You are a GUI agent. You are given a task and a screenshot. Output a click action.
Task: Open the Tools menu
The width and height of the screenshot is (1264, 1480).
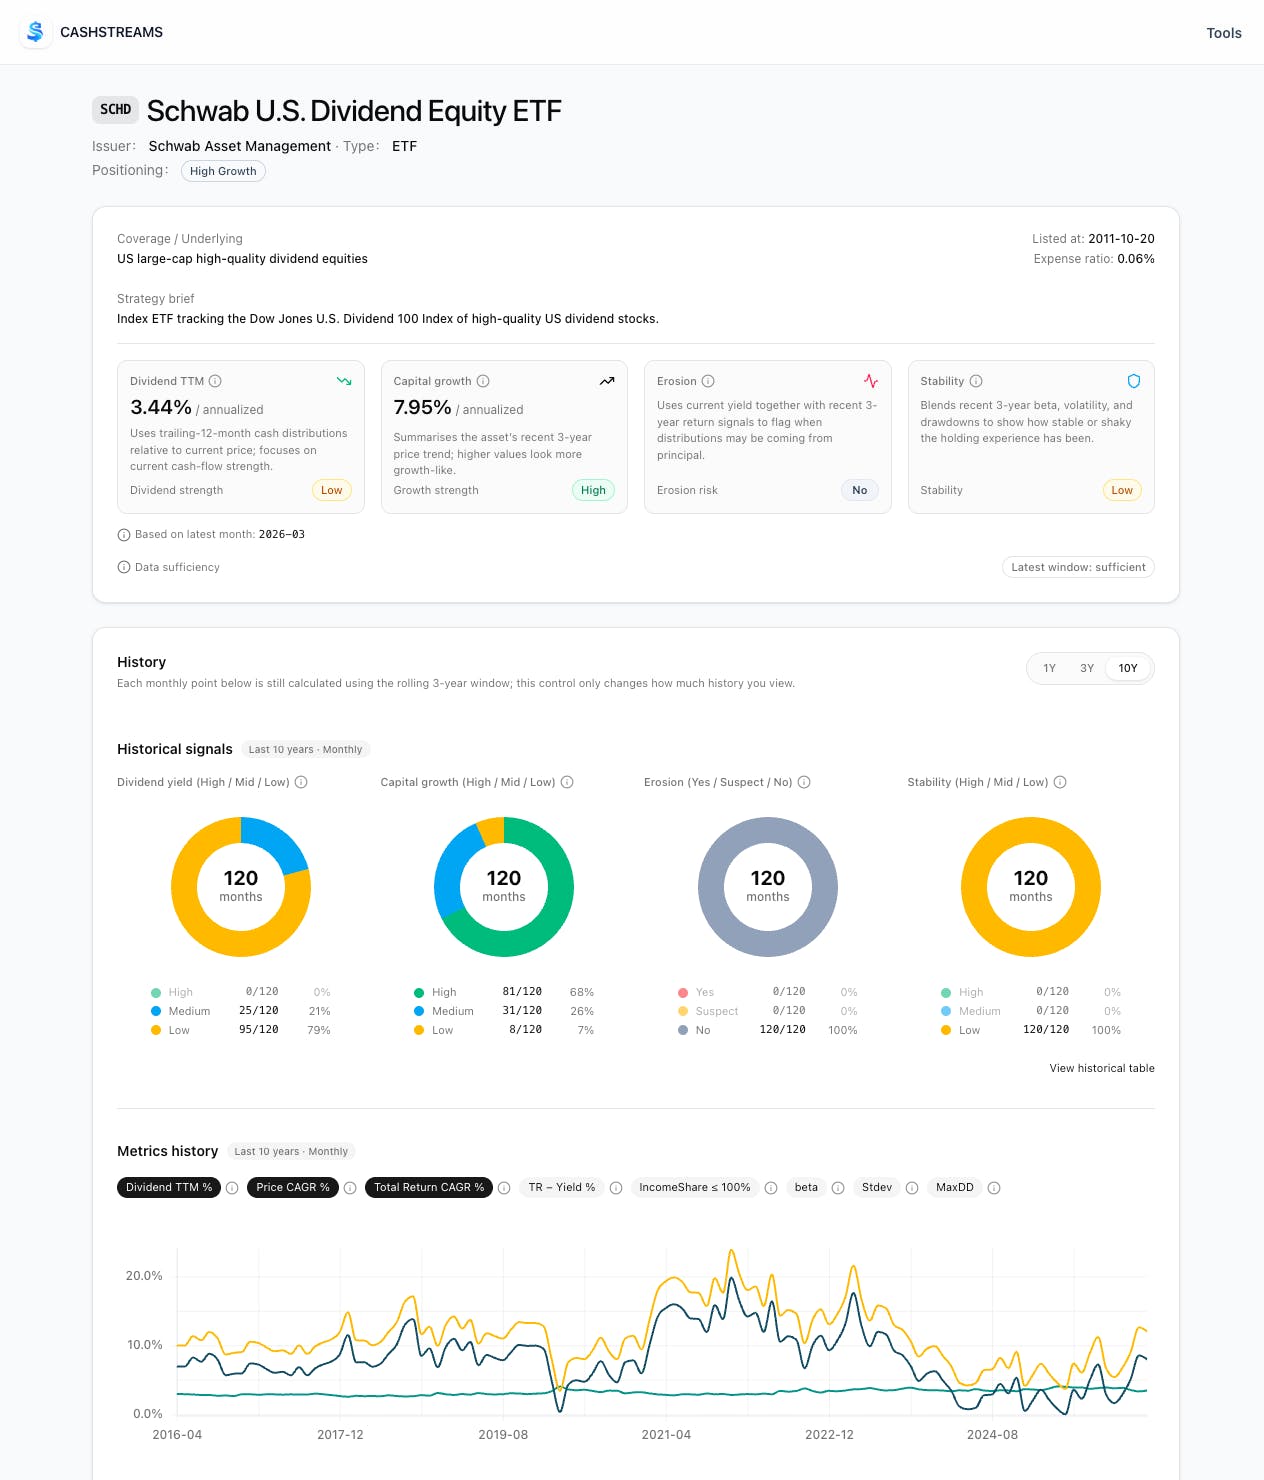1224,33
